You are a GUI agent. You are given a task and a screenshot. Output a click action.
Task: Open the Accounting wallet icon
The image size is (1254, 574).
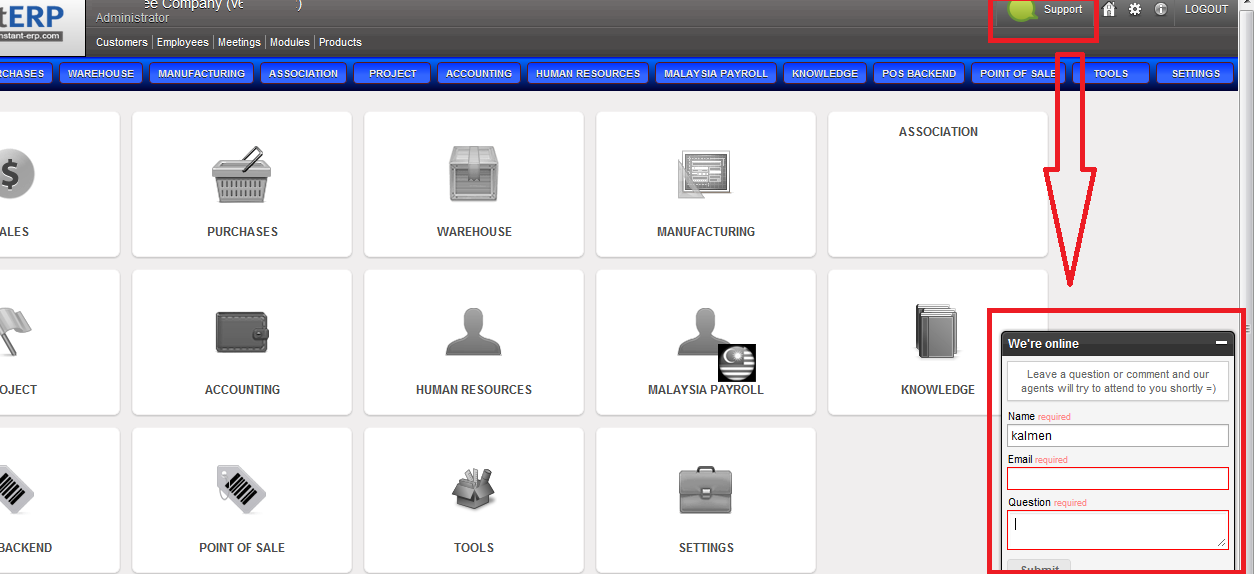(242, 332)
